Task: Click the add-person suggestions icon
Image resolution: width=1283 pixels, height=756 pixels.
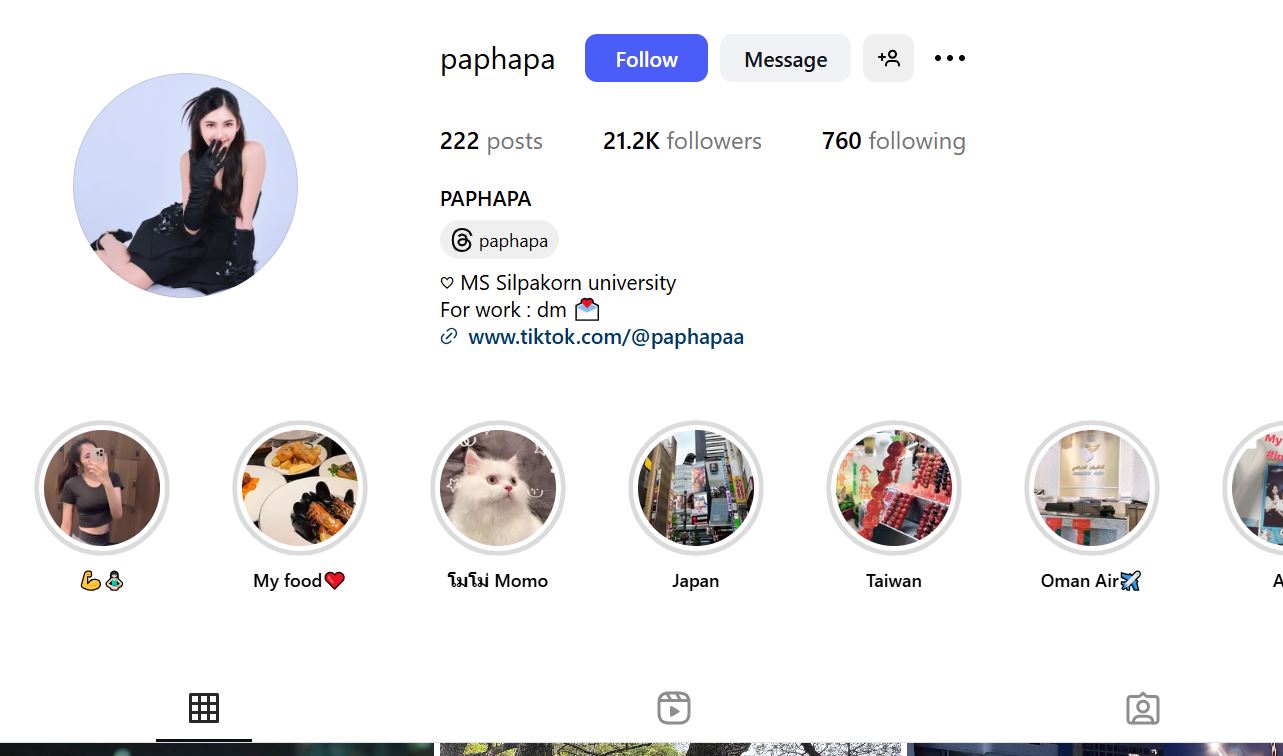Action: pyautogui.click(x=888, y=58)
